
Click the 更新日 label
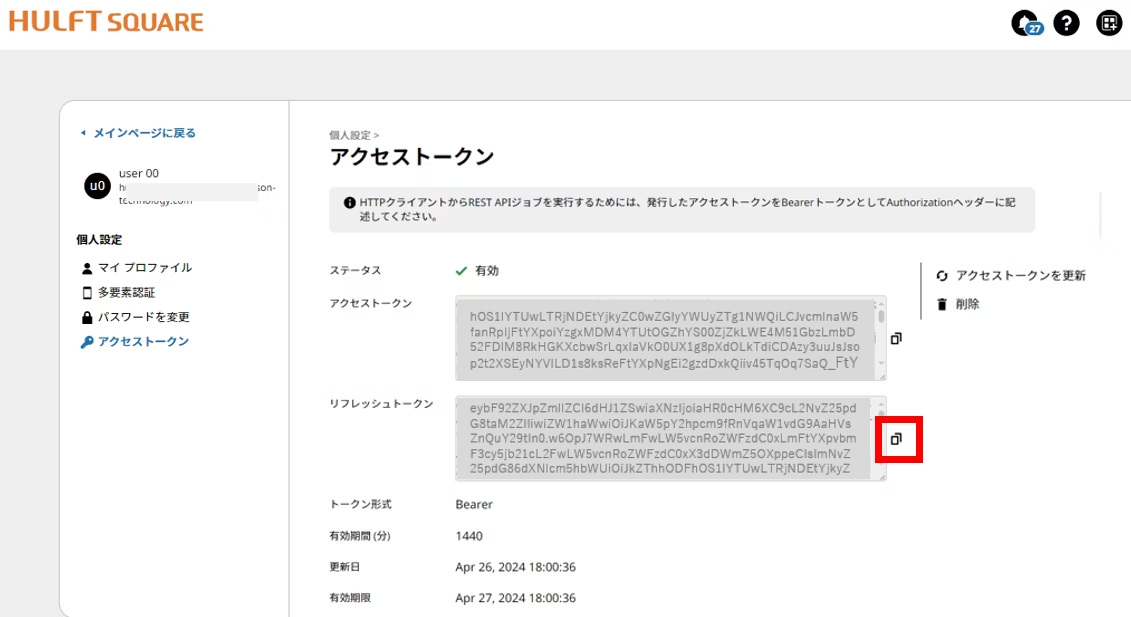click(x=345, y=567)
